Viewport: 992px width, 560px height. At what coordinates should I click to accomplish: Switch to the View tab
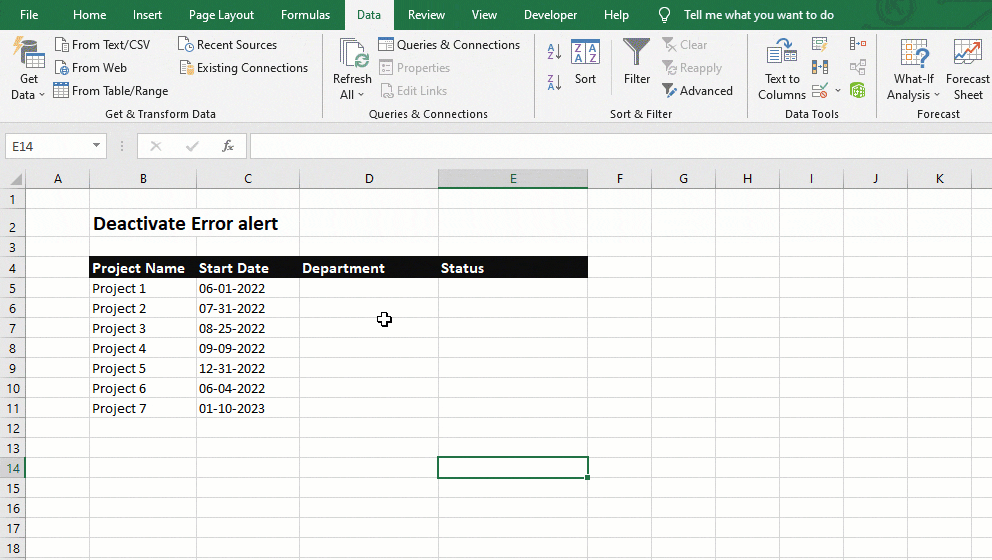click(484, 15)
